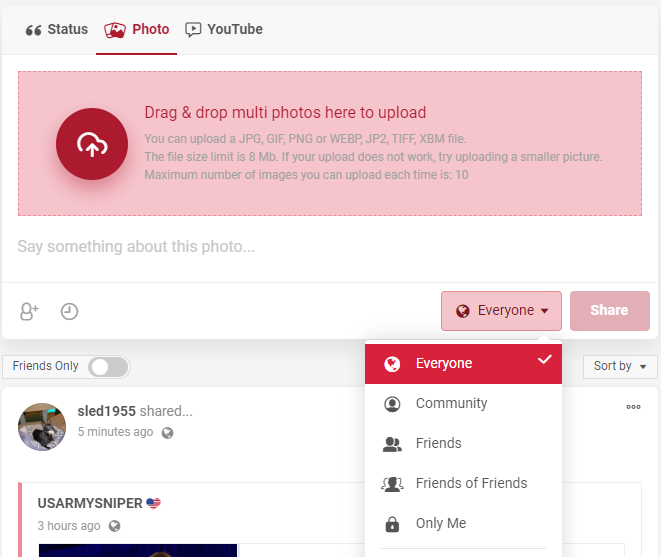The width and height of the screenshot is (661, 557).
Task: Click the Share button
Action: coord(610,311)
